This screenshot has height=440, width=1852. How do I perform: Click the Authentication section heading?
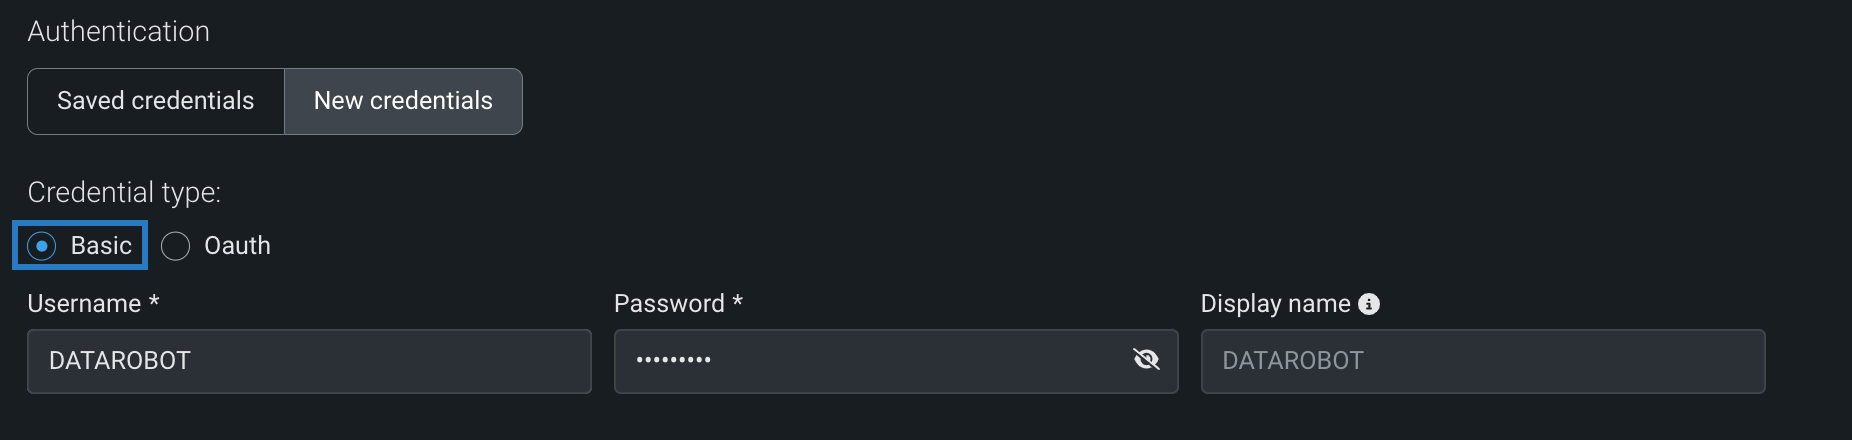click(118, 32)
